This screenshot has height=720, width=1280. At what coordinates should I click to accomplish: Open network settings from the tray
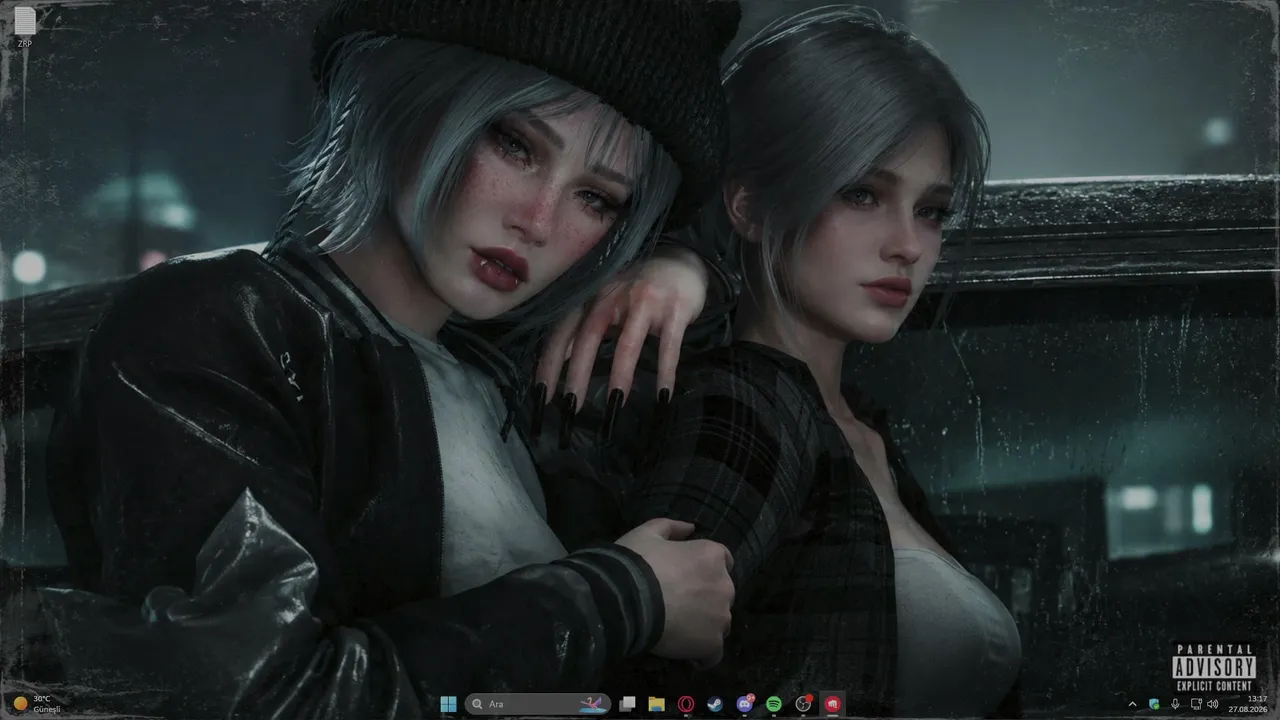click(1196, 704)
